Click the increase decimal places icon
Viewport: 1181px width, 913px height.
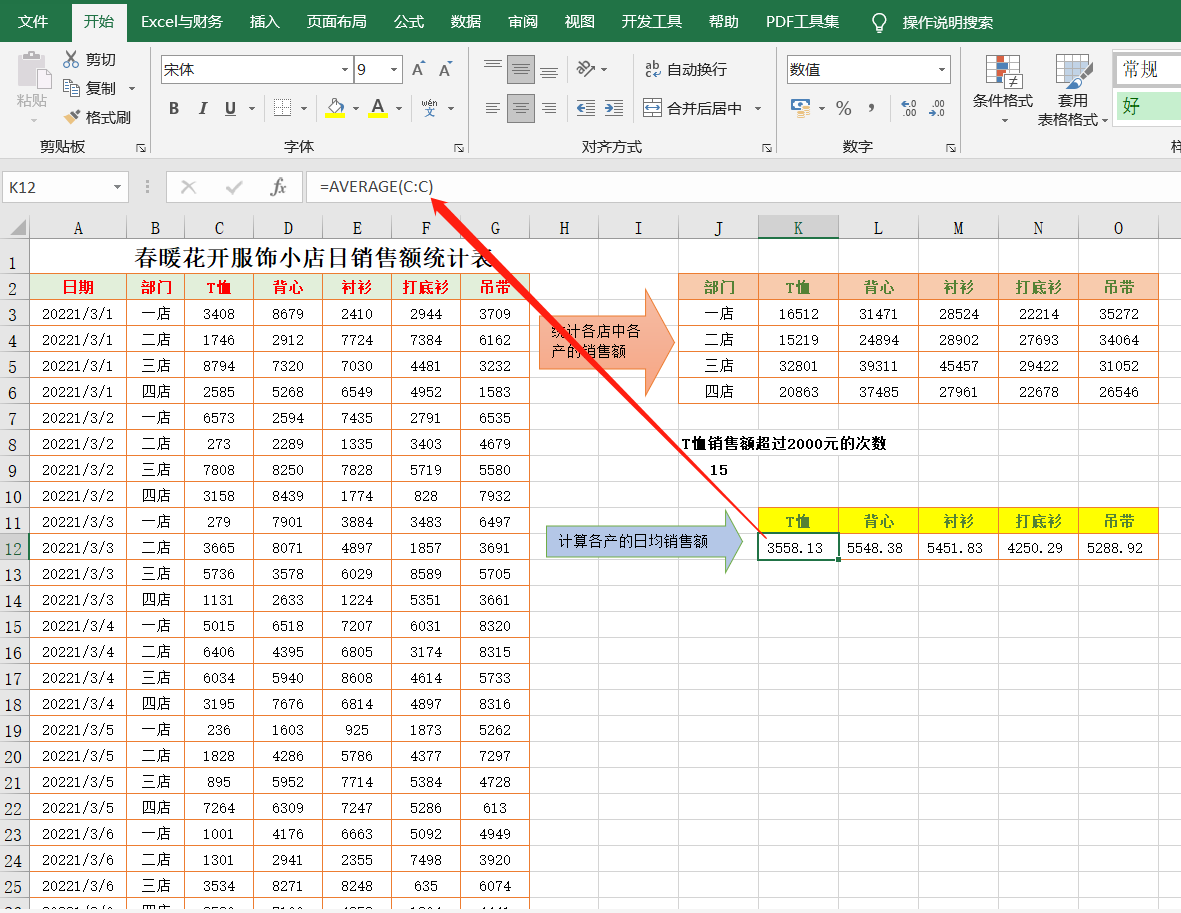coord(908,108)
